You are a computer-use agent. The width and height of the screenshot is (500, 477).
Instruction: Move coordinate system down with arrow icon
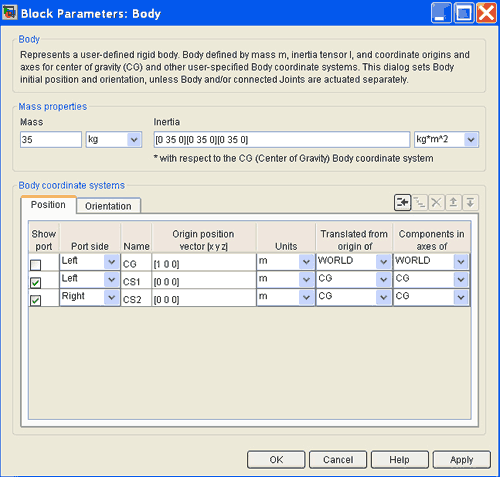(470, 202)
